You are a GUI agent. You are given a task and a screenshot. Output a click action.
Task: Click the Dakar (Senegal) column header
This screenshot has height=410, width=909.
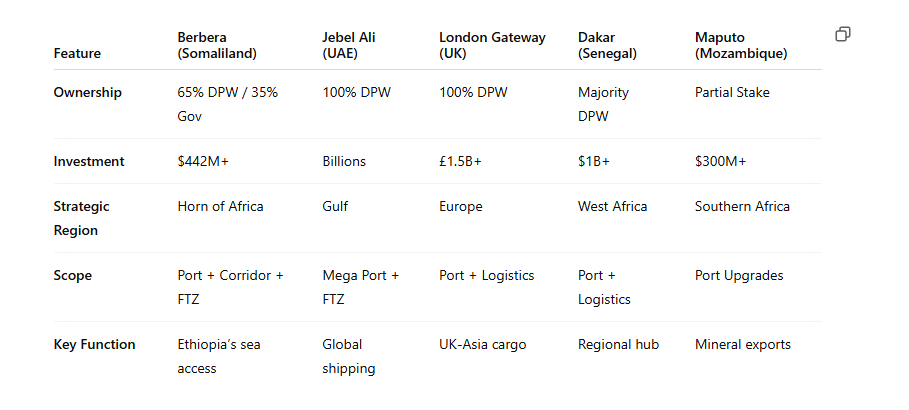[x=607, y=45]
